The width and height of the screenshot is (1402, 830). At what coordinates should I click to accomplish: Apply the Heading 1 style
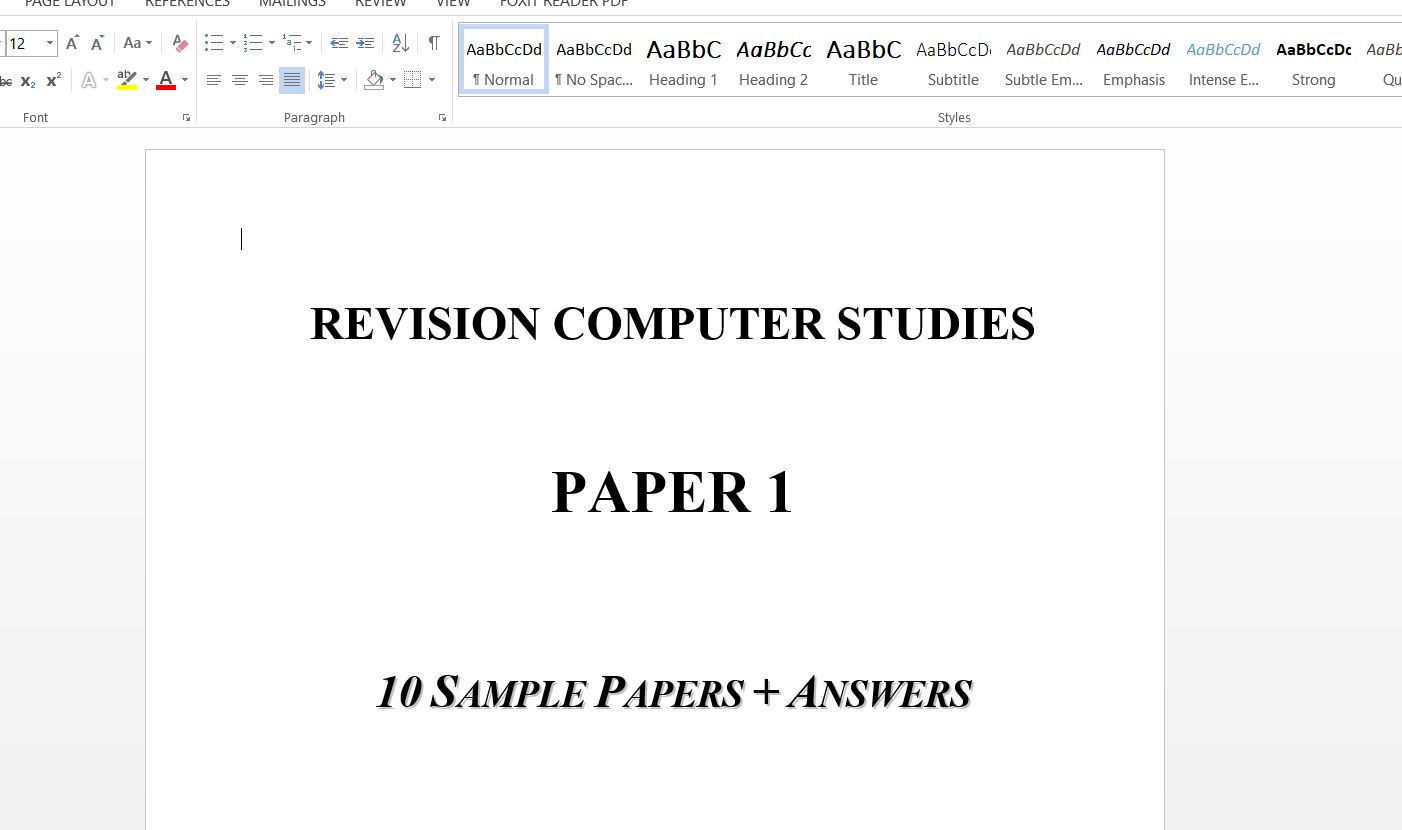[683, 60]
